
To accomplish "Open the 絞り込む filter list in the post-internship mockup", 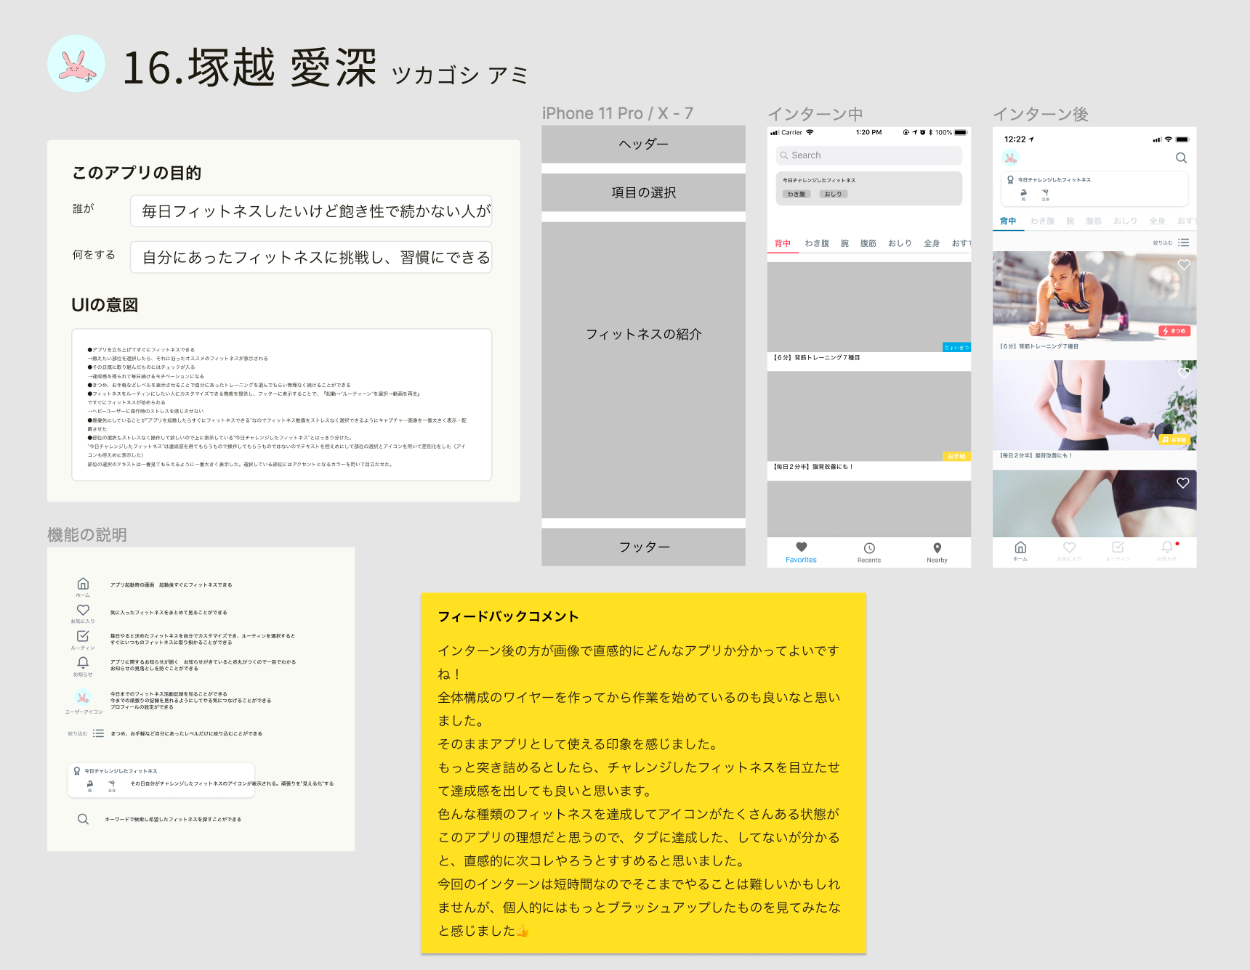I will point(1183,243).
